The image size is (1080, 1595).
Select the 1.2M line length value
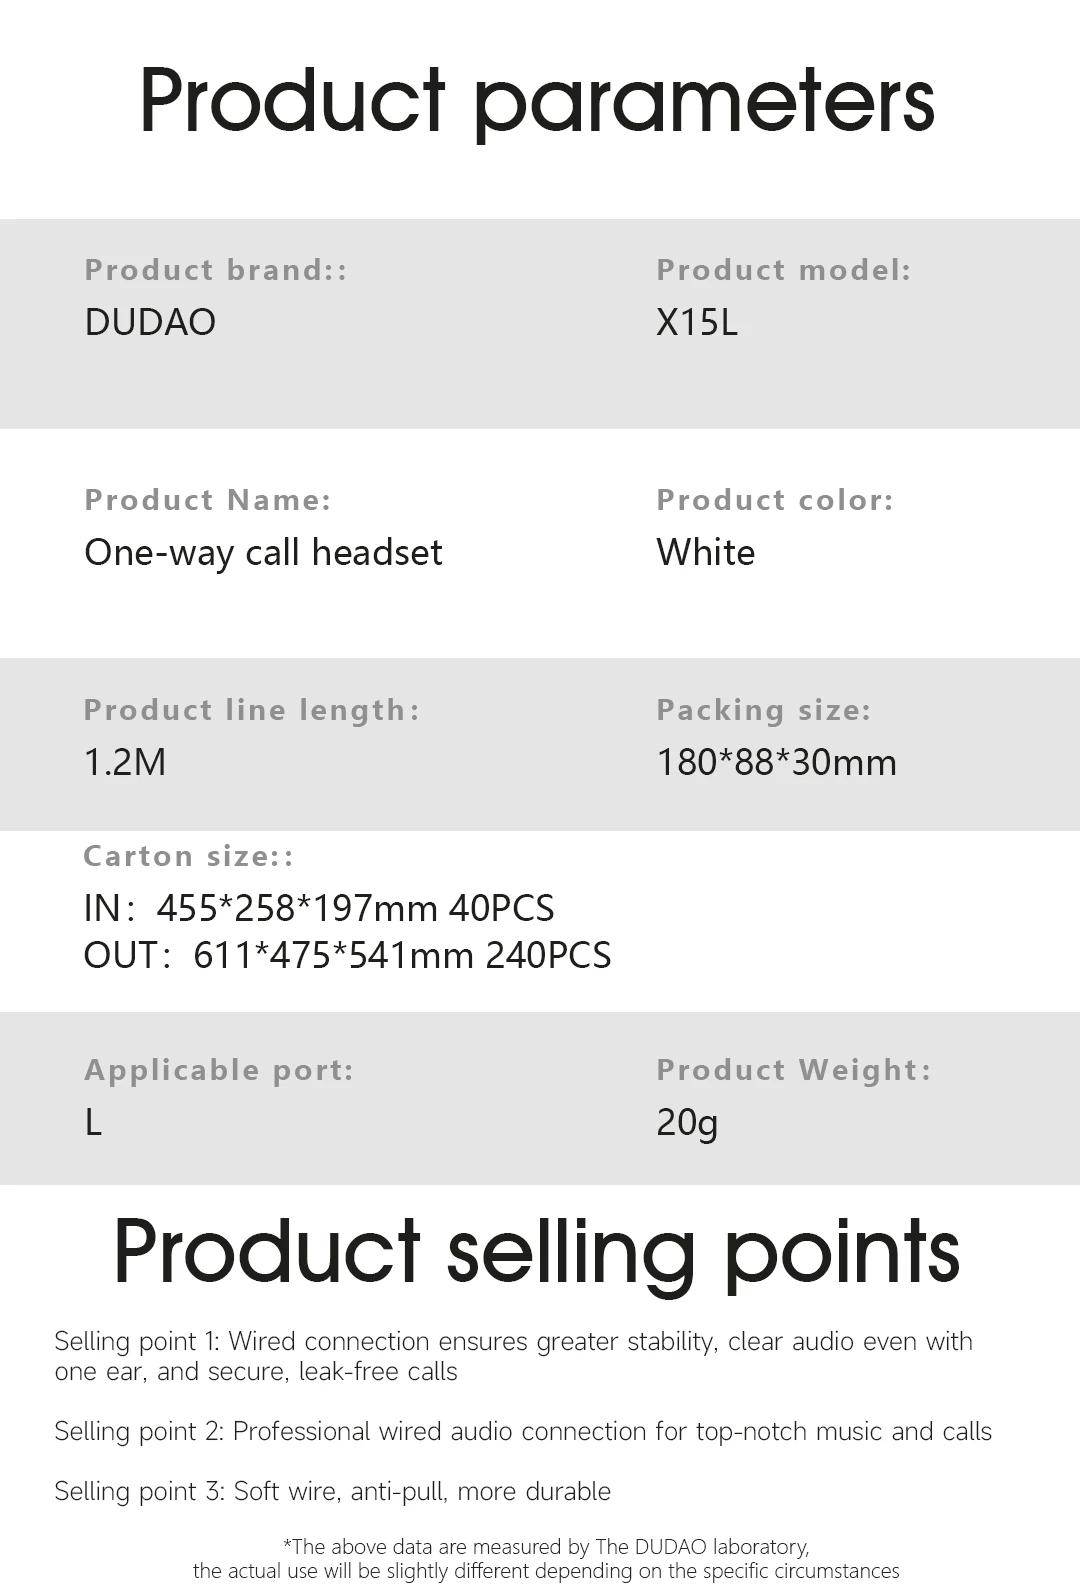click(x=125, y=763)
